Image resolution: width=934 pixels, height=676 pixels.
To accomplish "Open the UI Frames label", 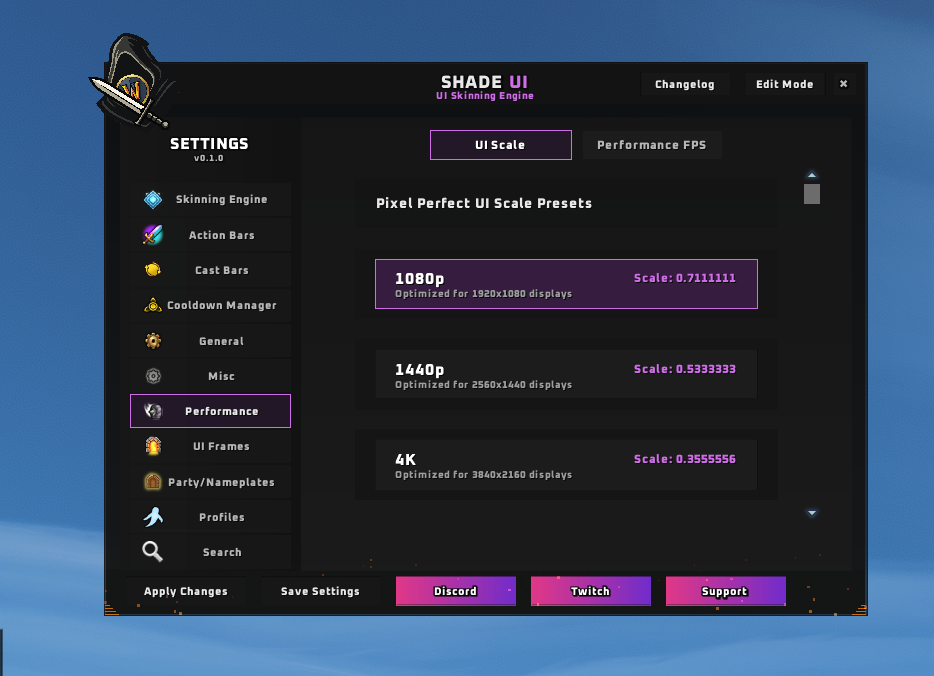I will pos(222,447).
